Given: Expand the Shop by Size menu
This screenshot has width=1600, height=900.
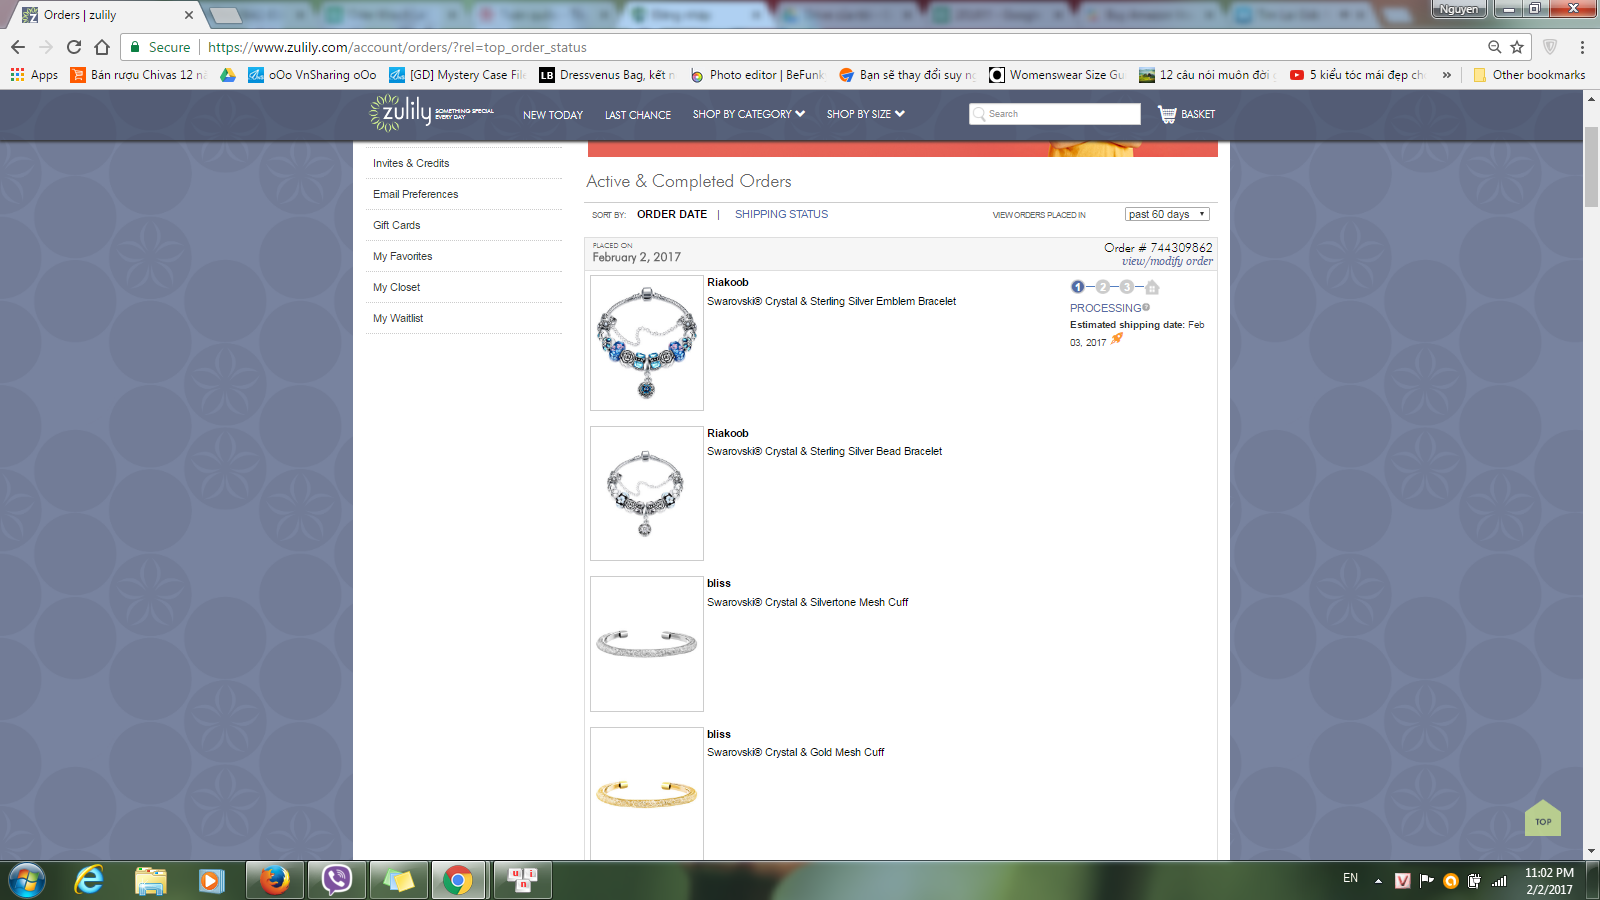Looking at the screenshot, I should pyautogui.click(x=865, y=114).
